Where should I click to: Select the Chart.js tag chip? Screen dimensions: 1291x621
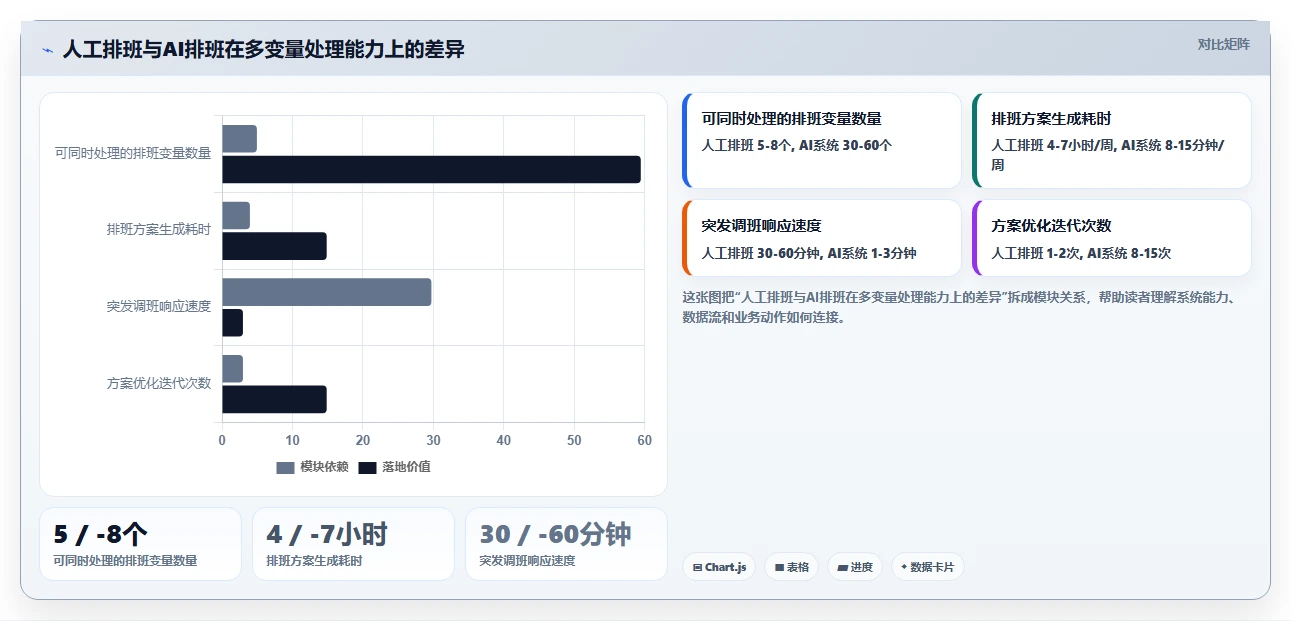pyautogui.click(x=719, y=567)
